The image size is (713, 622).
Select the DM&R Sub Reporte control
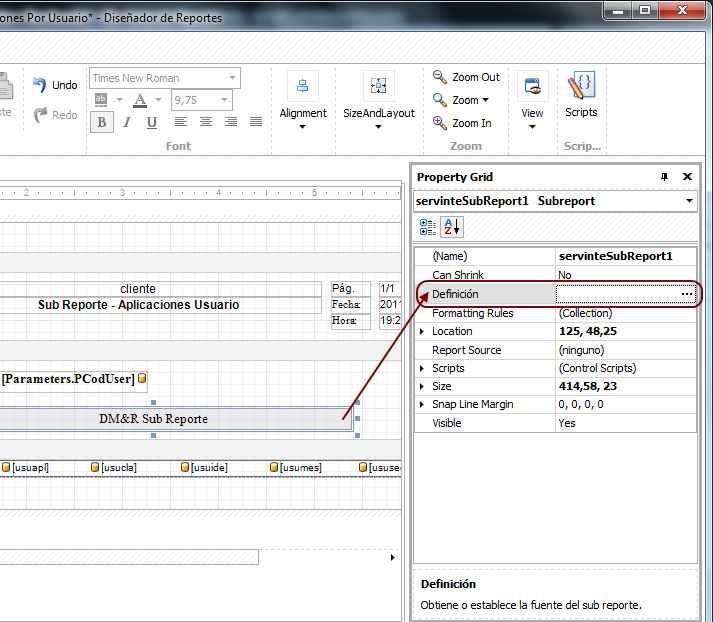(x=153, y=418)
